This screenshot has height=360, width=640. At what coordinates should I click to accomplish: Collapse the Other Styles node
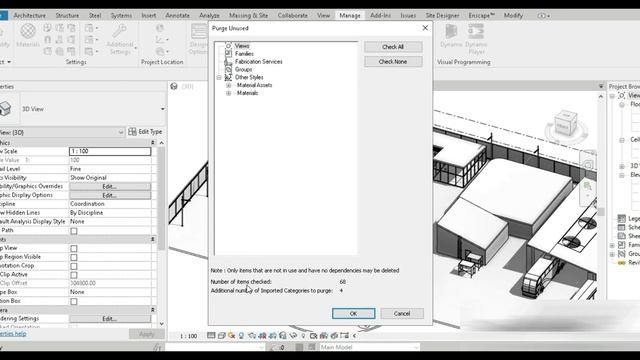coord(219,77)
